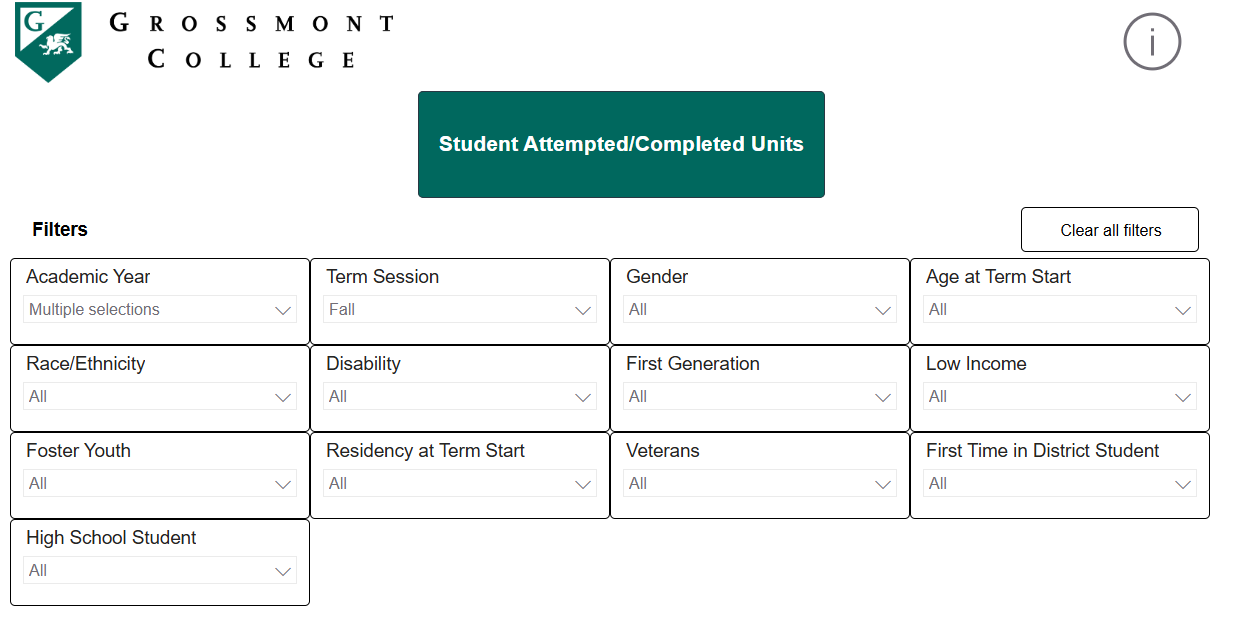
Task: Expand the First Generation dropdown
Action: [758, 396]
